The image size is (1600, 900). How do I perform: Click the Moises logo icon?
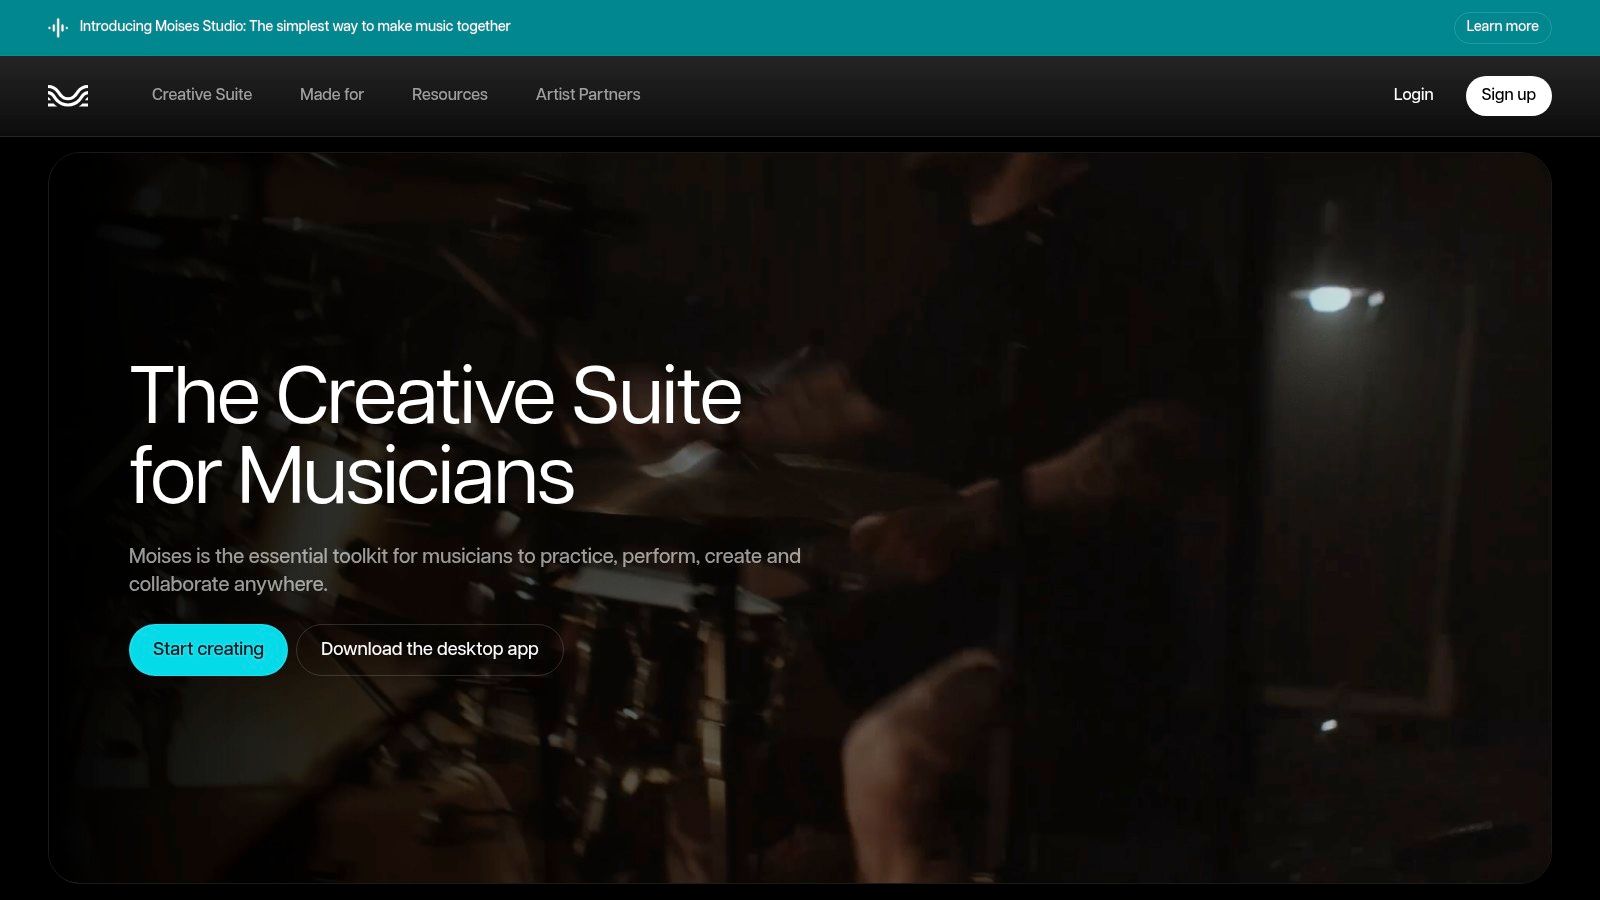click(x=68, y=95)
